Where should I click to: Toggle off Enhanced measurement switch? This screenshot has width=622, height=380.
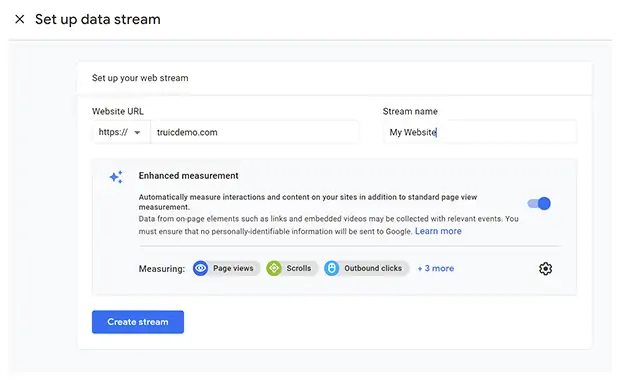click(x=539, y=203)
